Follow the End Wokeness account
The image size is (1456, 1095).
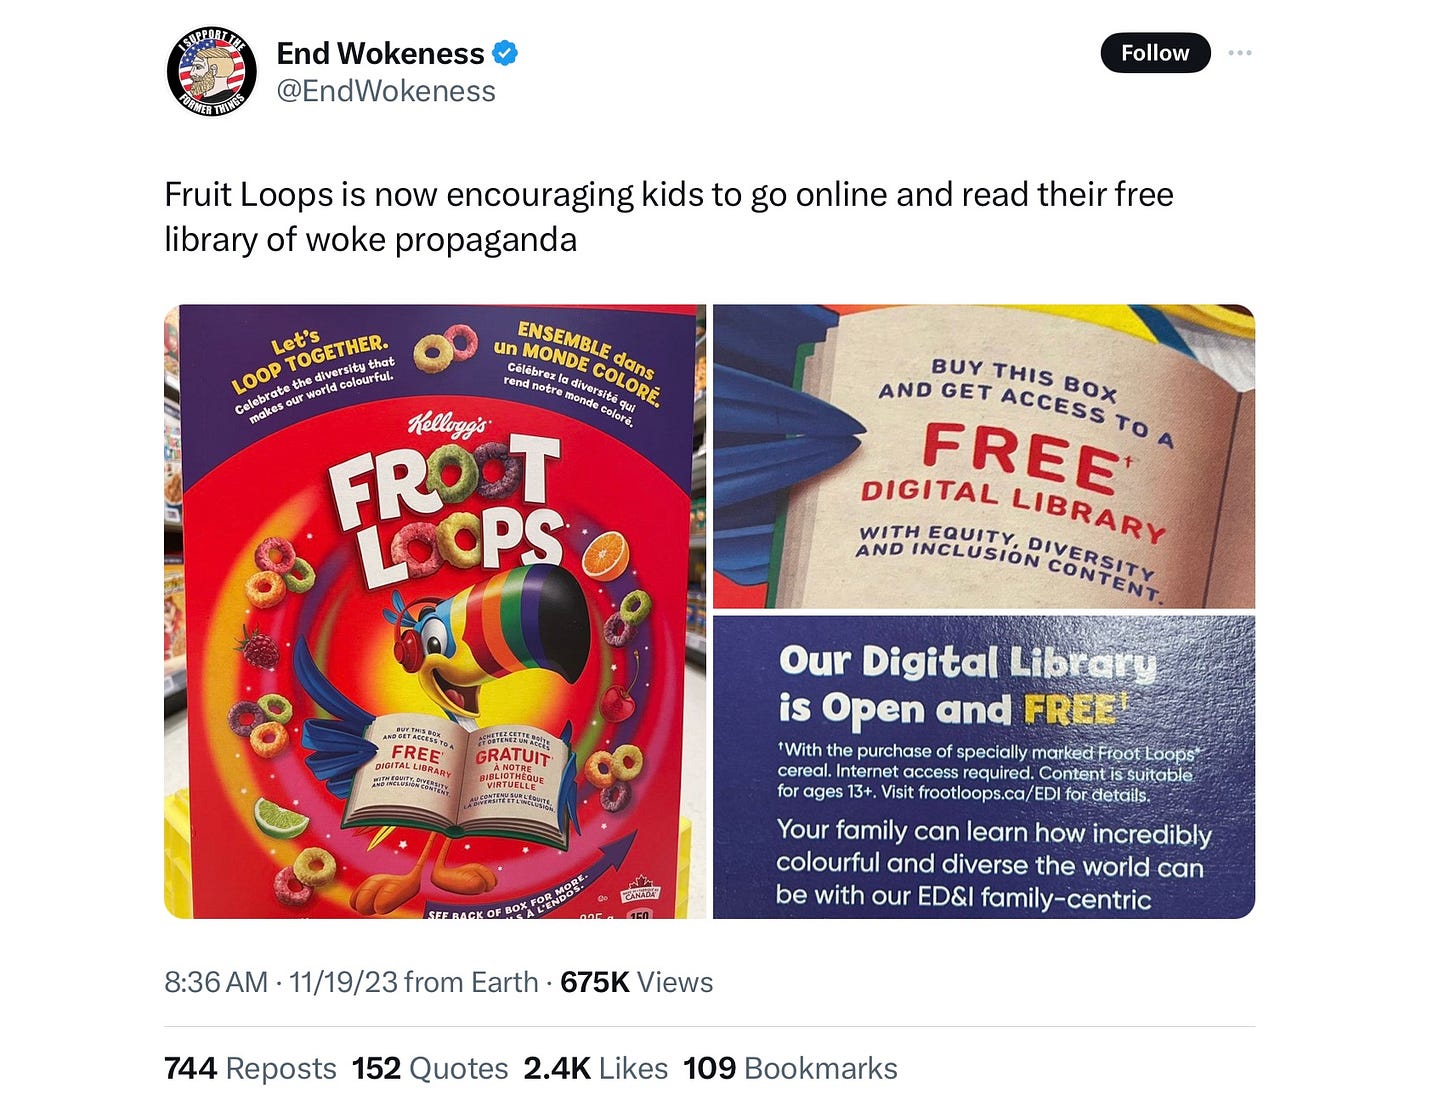[x=1155, y=53]
